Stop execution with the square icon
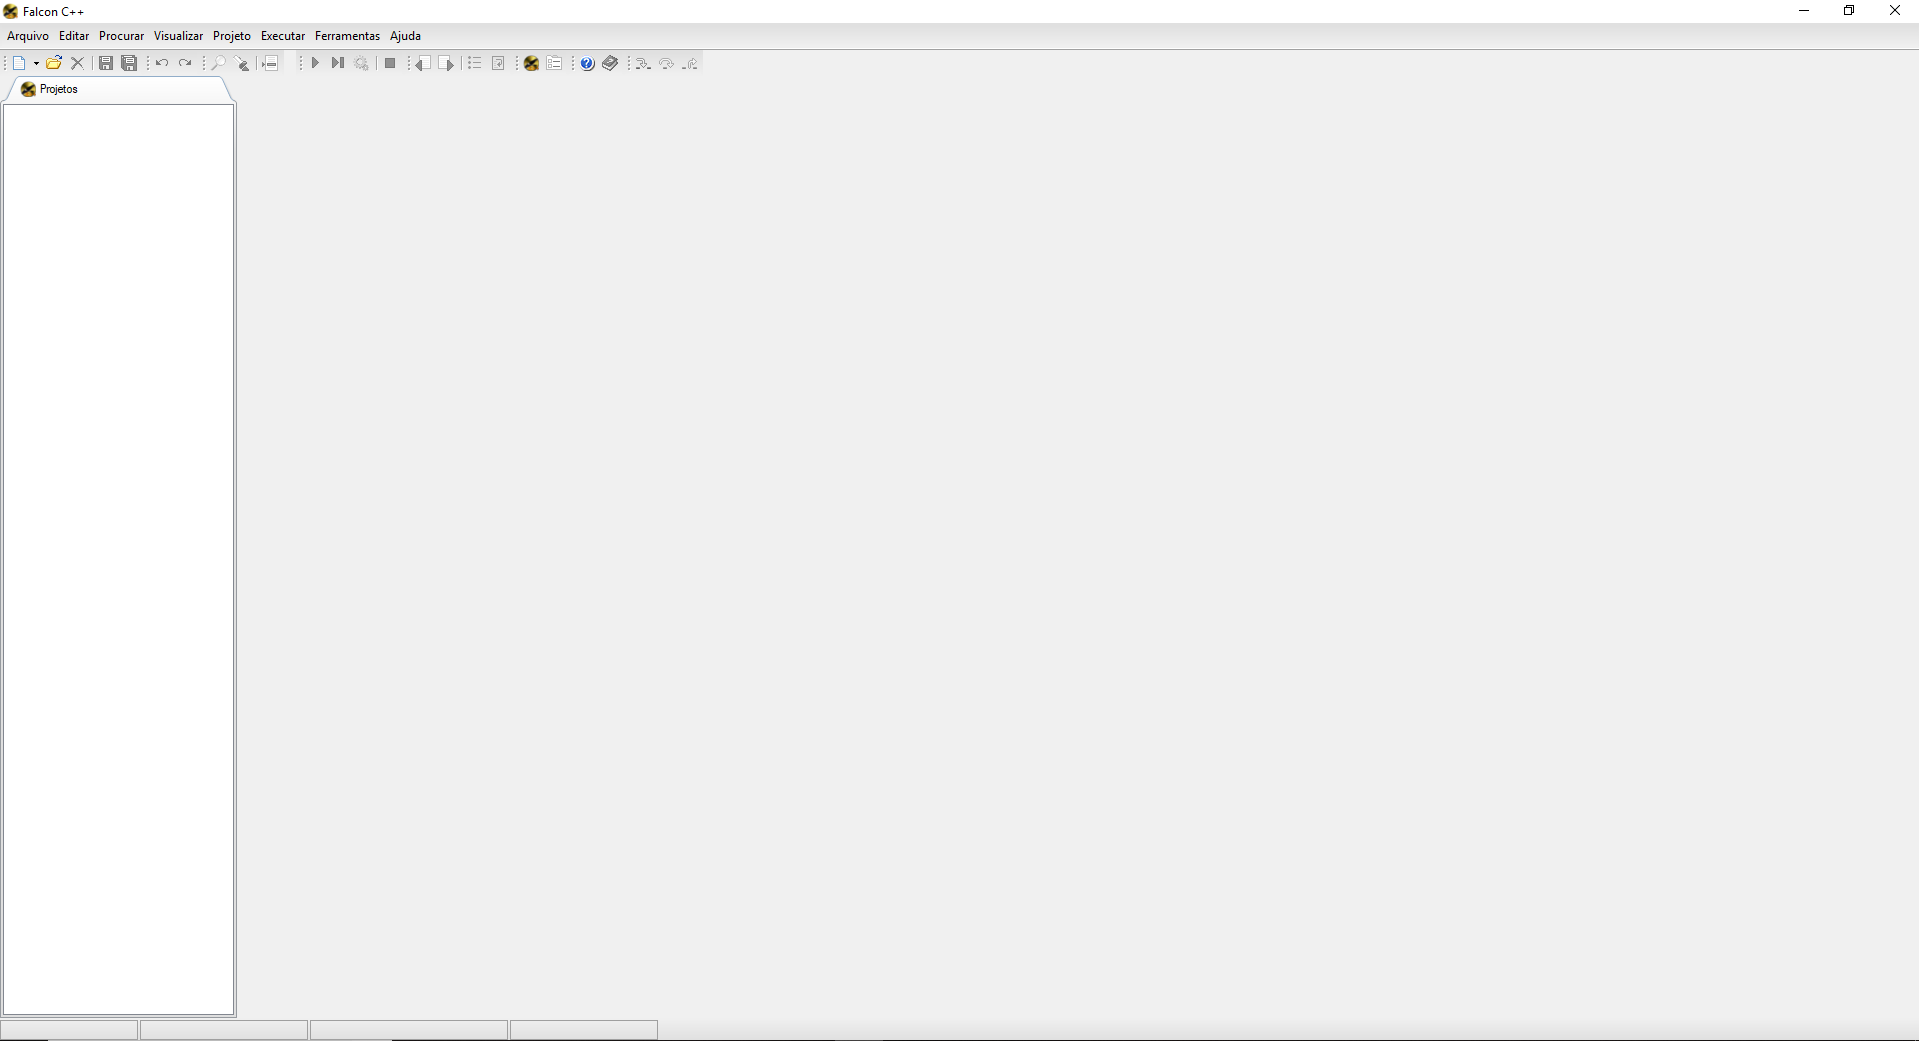Image resolution: width=1919 pixels, height=1041 pixels. point(390,63)
